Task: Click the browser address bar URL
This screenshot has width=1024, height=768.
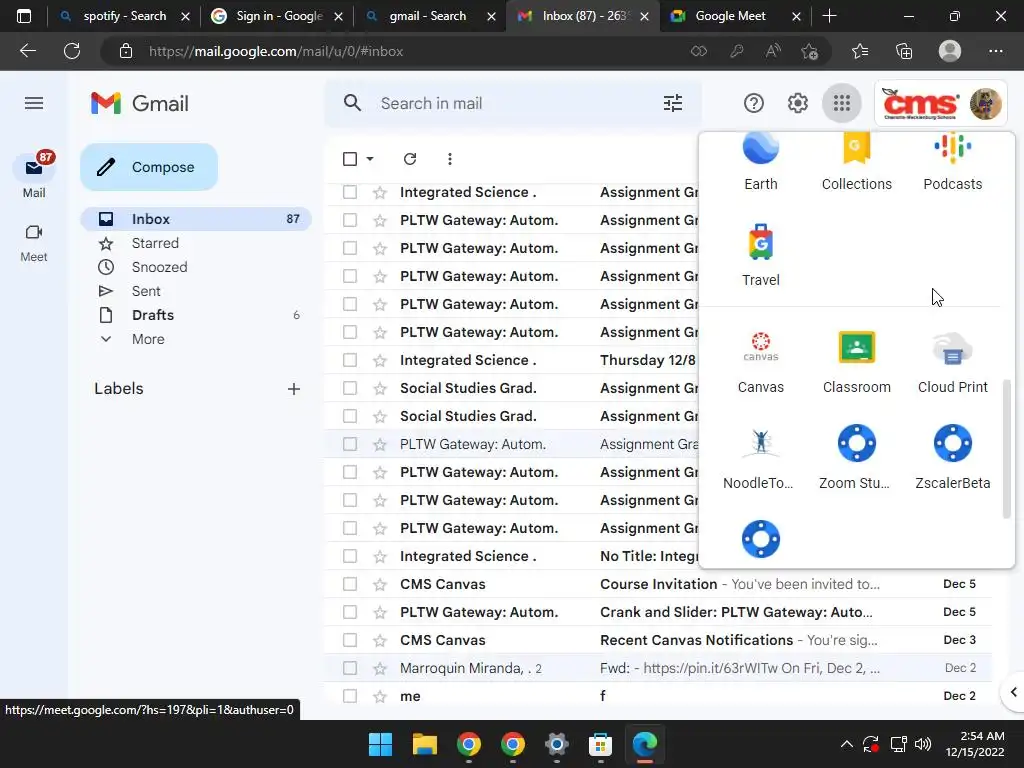Action: 276,51
